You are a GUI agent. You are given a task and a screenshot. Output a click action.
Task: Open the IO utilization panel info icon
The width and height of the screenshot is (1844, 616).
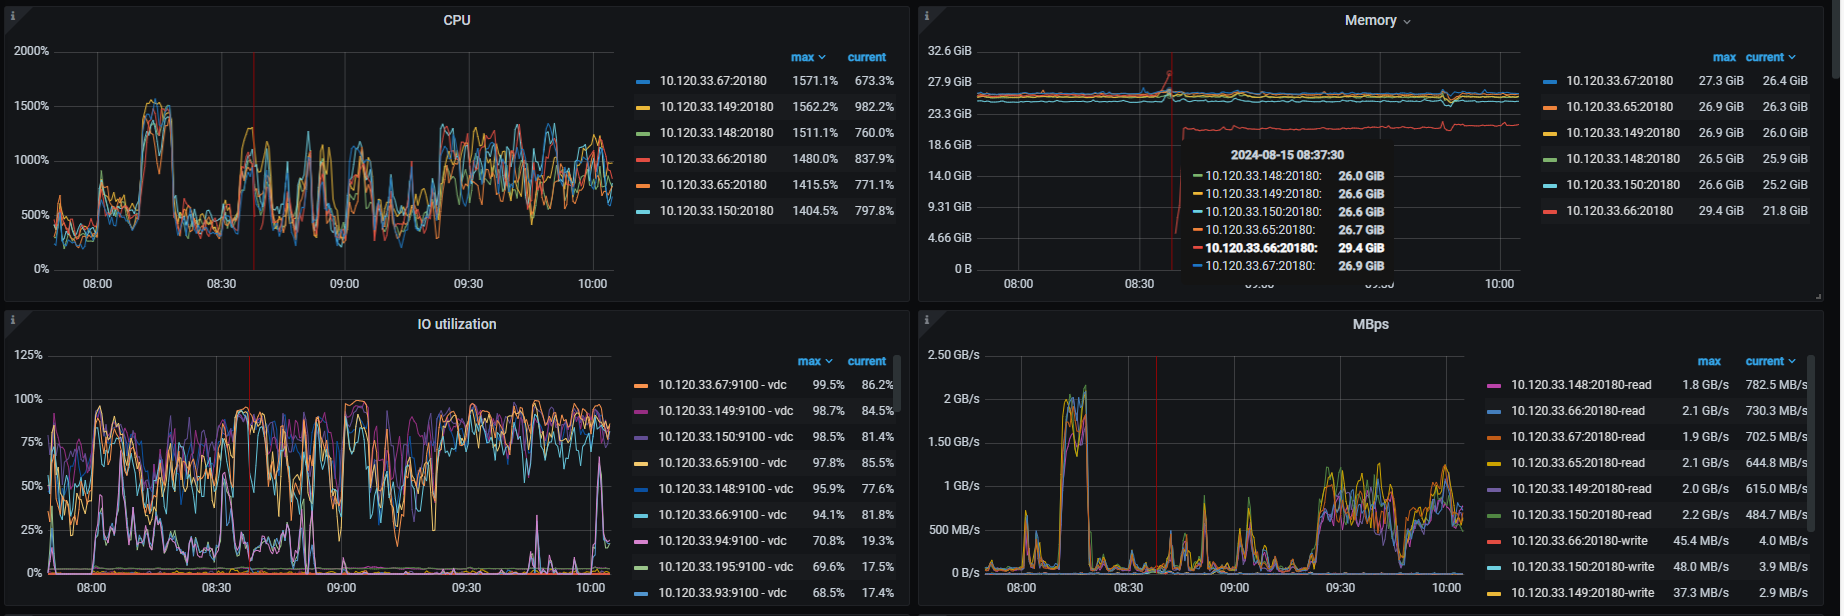point(12,320)
